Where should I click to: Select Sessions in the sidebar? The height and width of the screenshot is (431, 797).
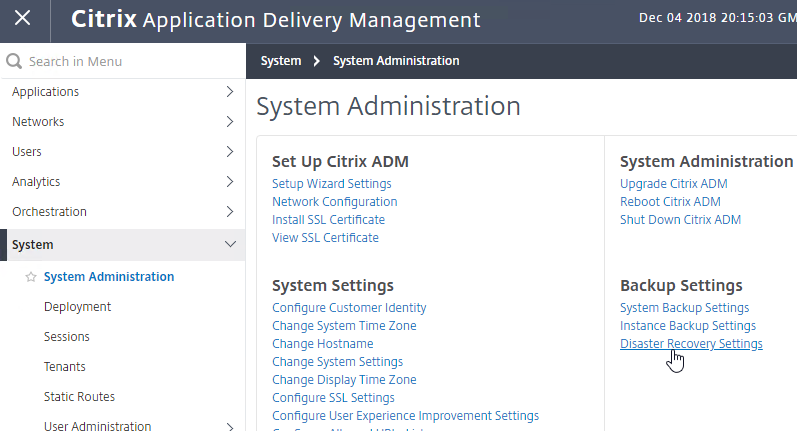(x=67, y=336)
